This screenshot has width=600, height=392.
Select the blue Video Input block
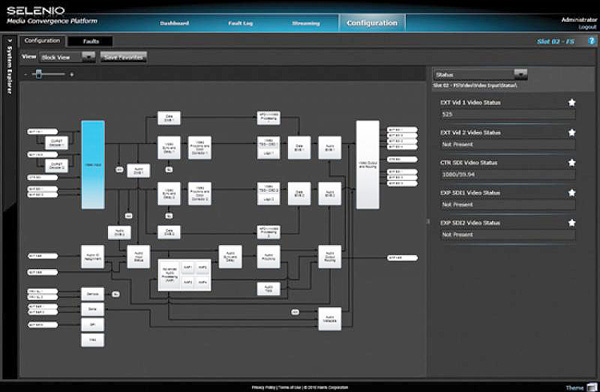tap(93, 165)
